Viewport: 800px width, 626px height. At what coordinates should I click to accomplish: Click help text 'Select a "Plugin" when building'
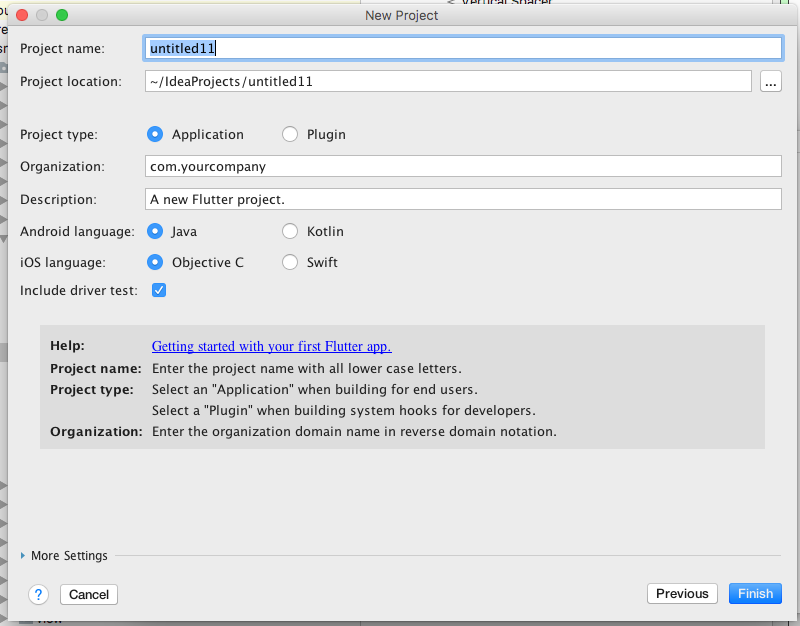tap(344, 410)
